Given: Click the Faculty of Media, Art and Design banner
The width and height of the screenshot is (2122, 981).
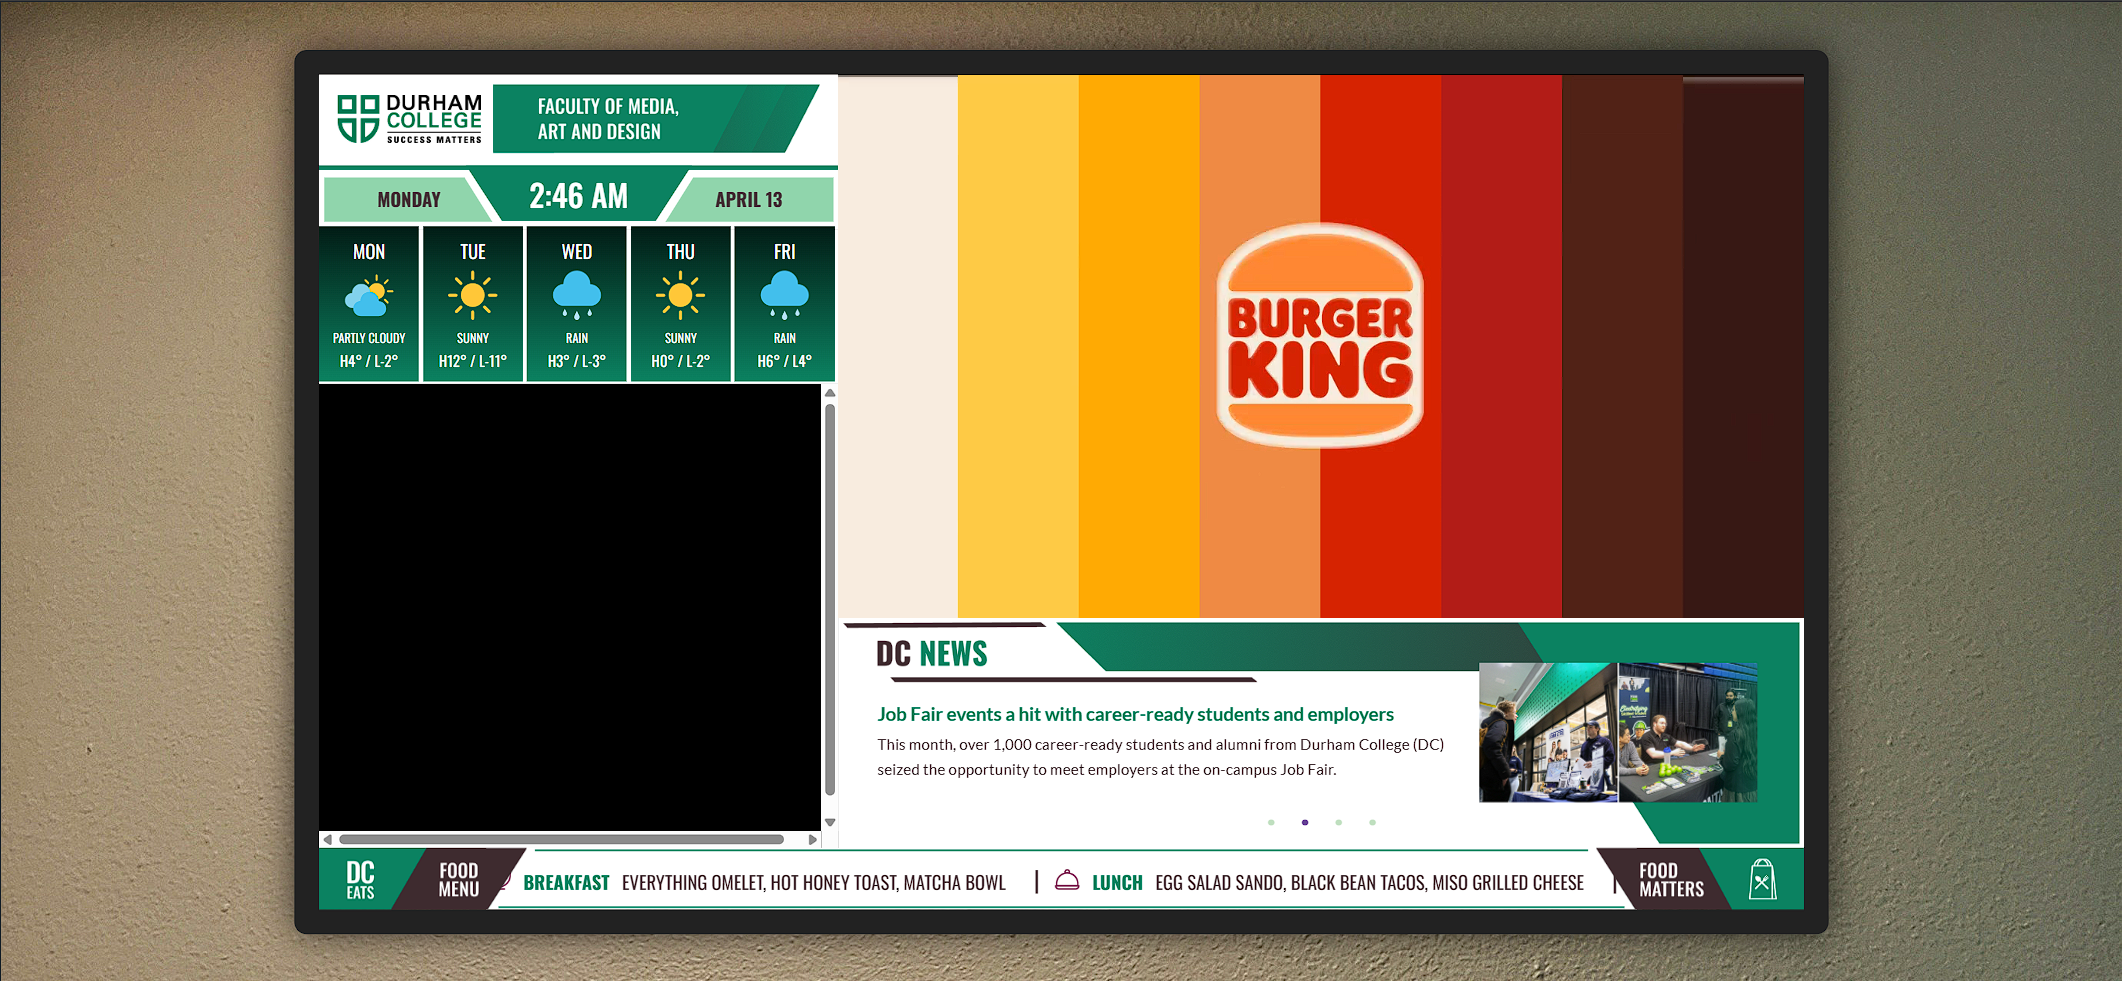Looking at the screenshot, I should coord(608,120).
